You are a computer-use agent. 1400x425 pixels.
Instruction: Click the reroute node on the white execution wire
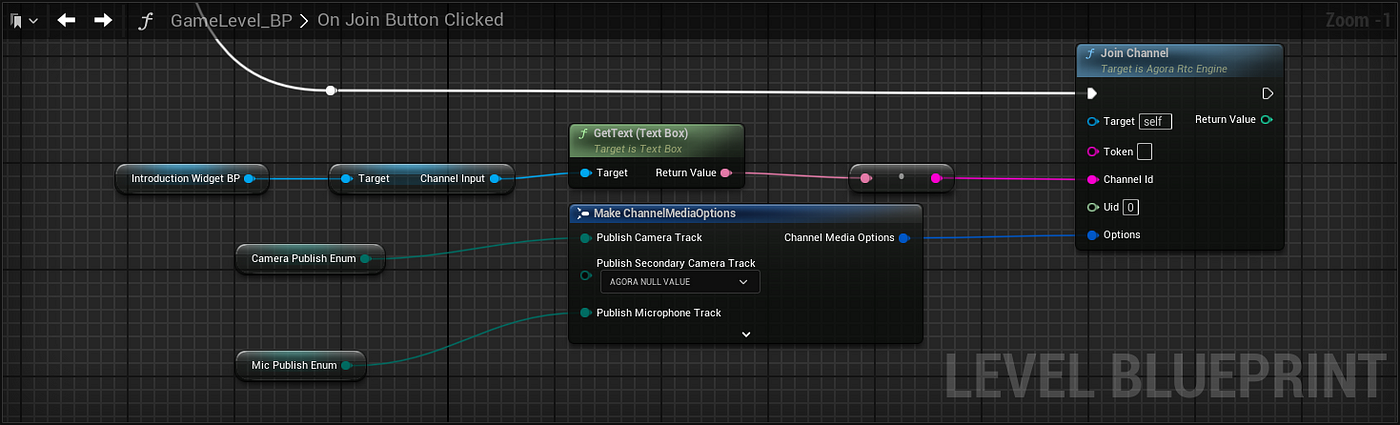point(331,91)
